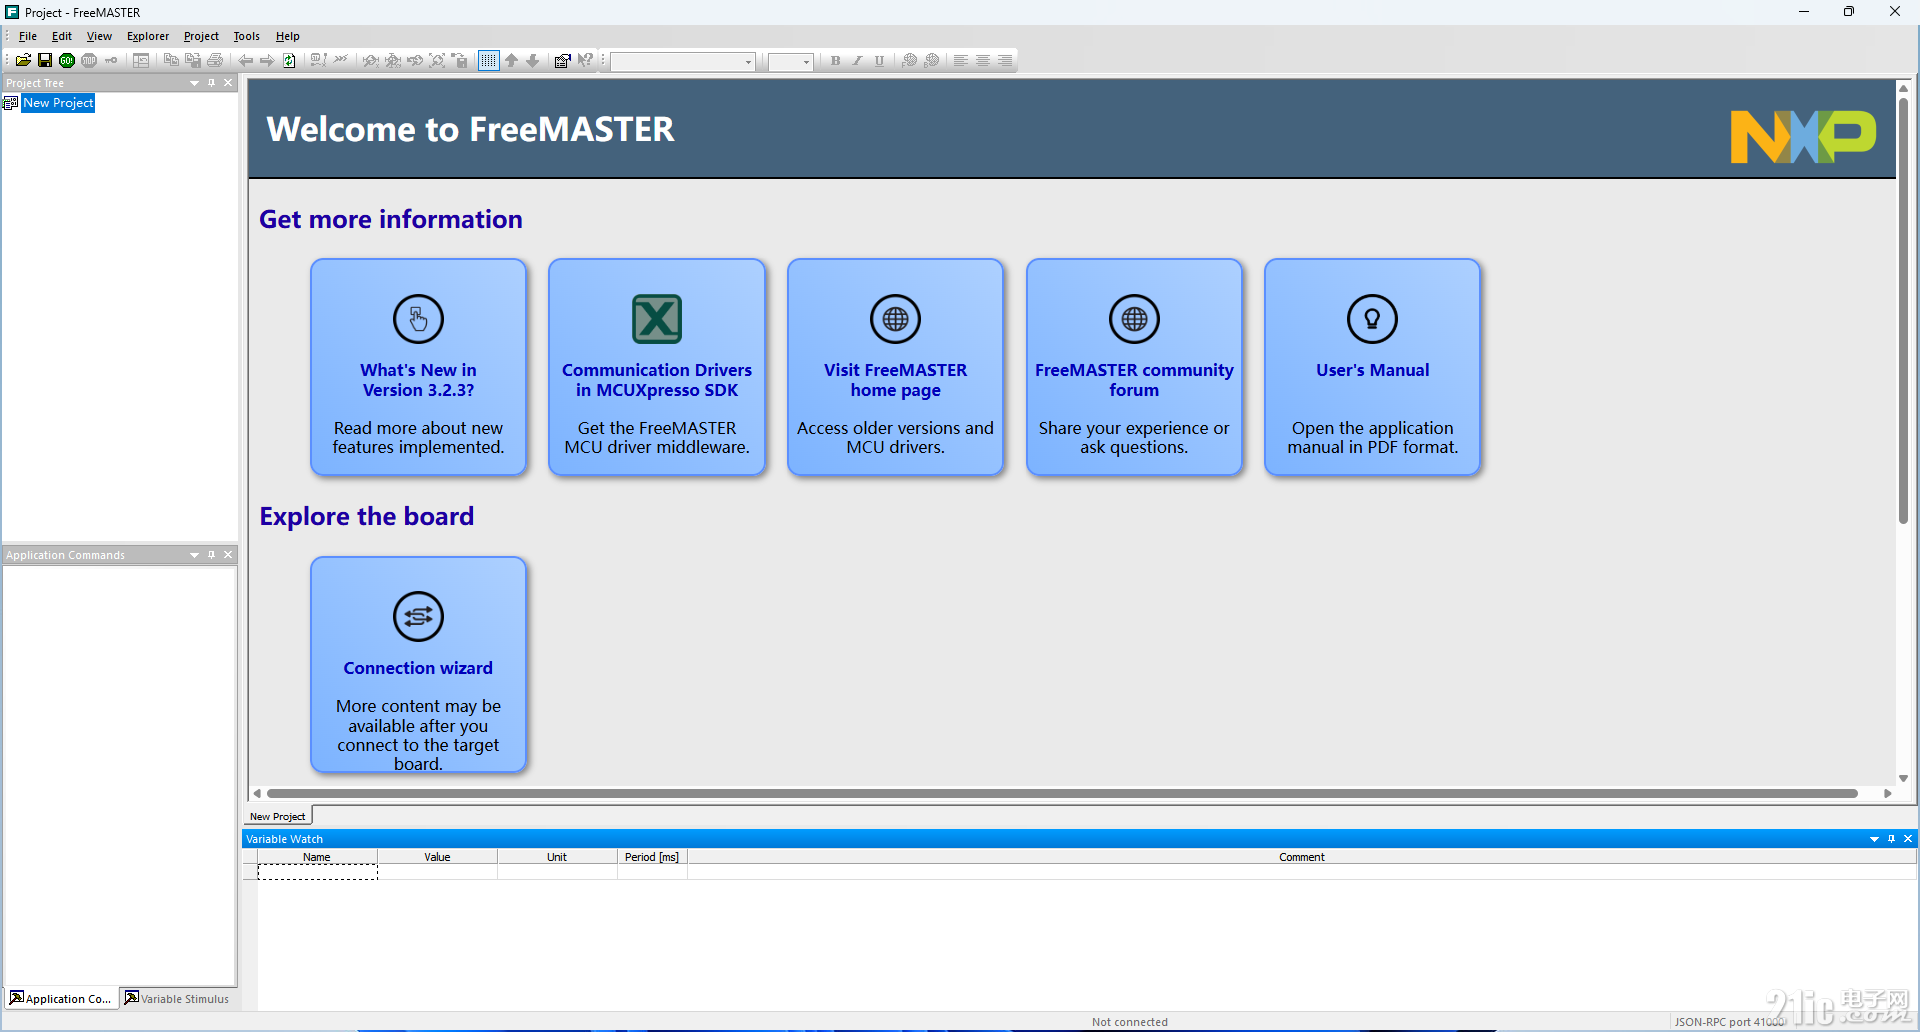Toggle underline formatting

[x=879, y=61]
